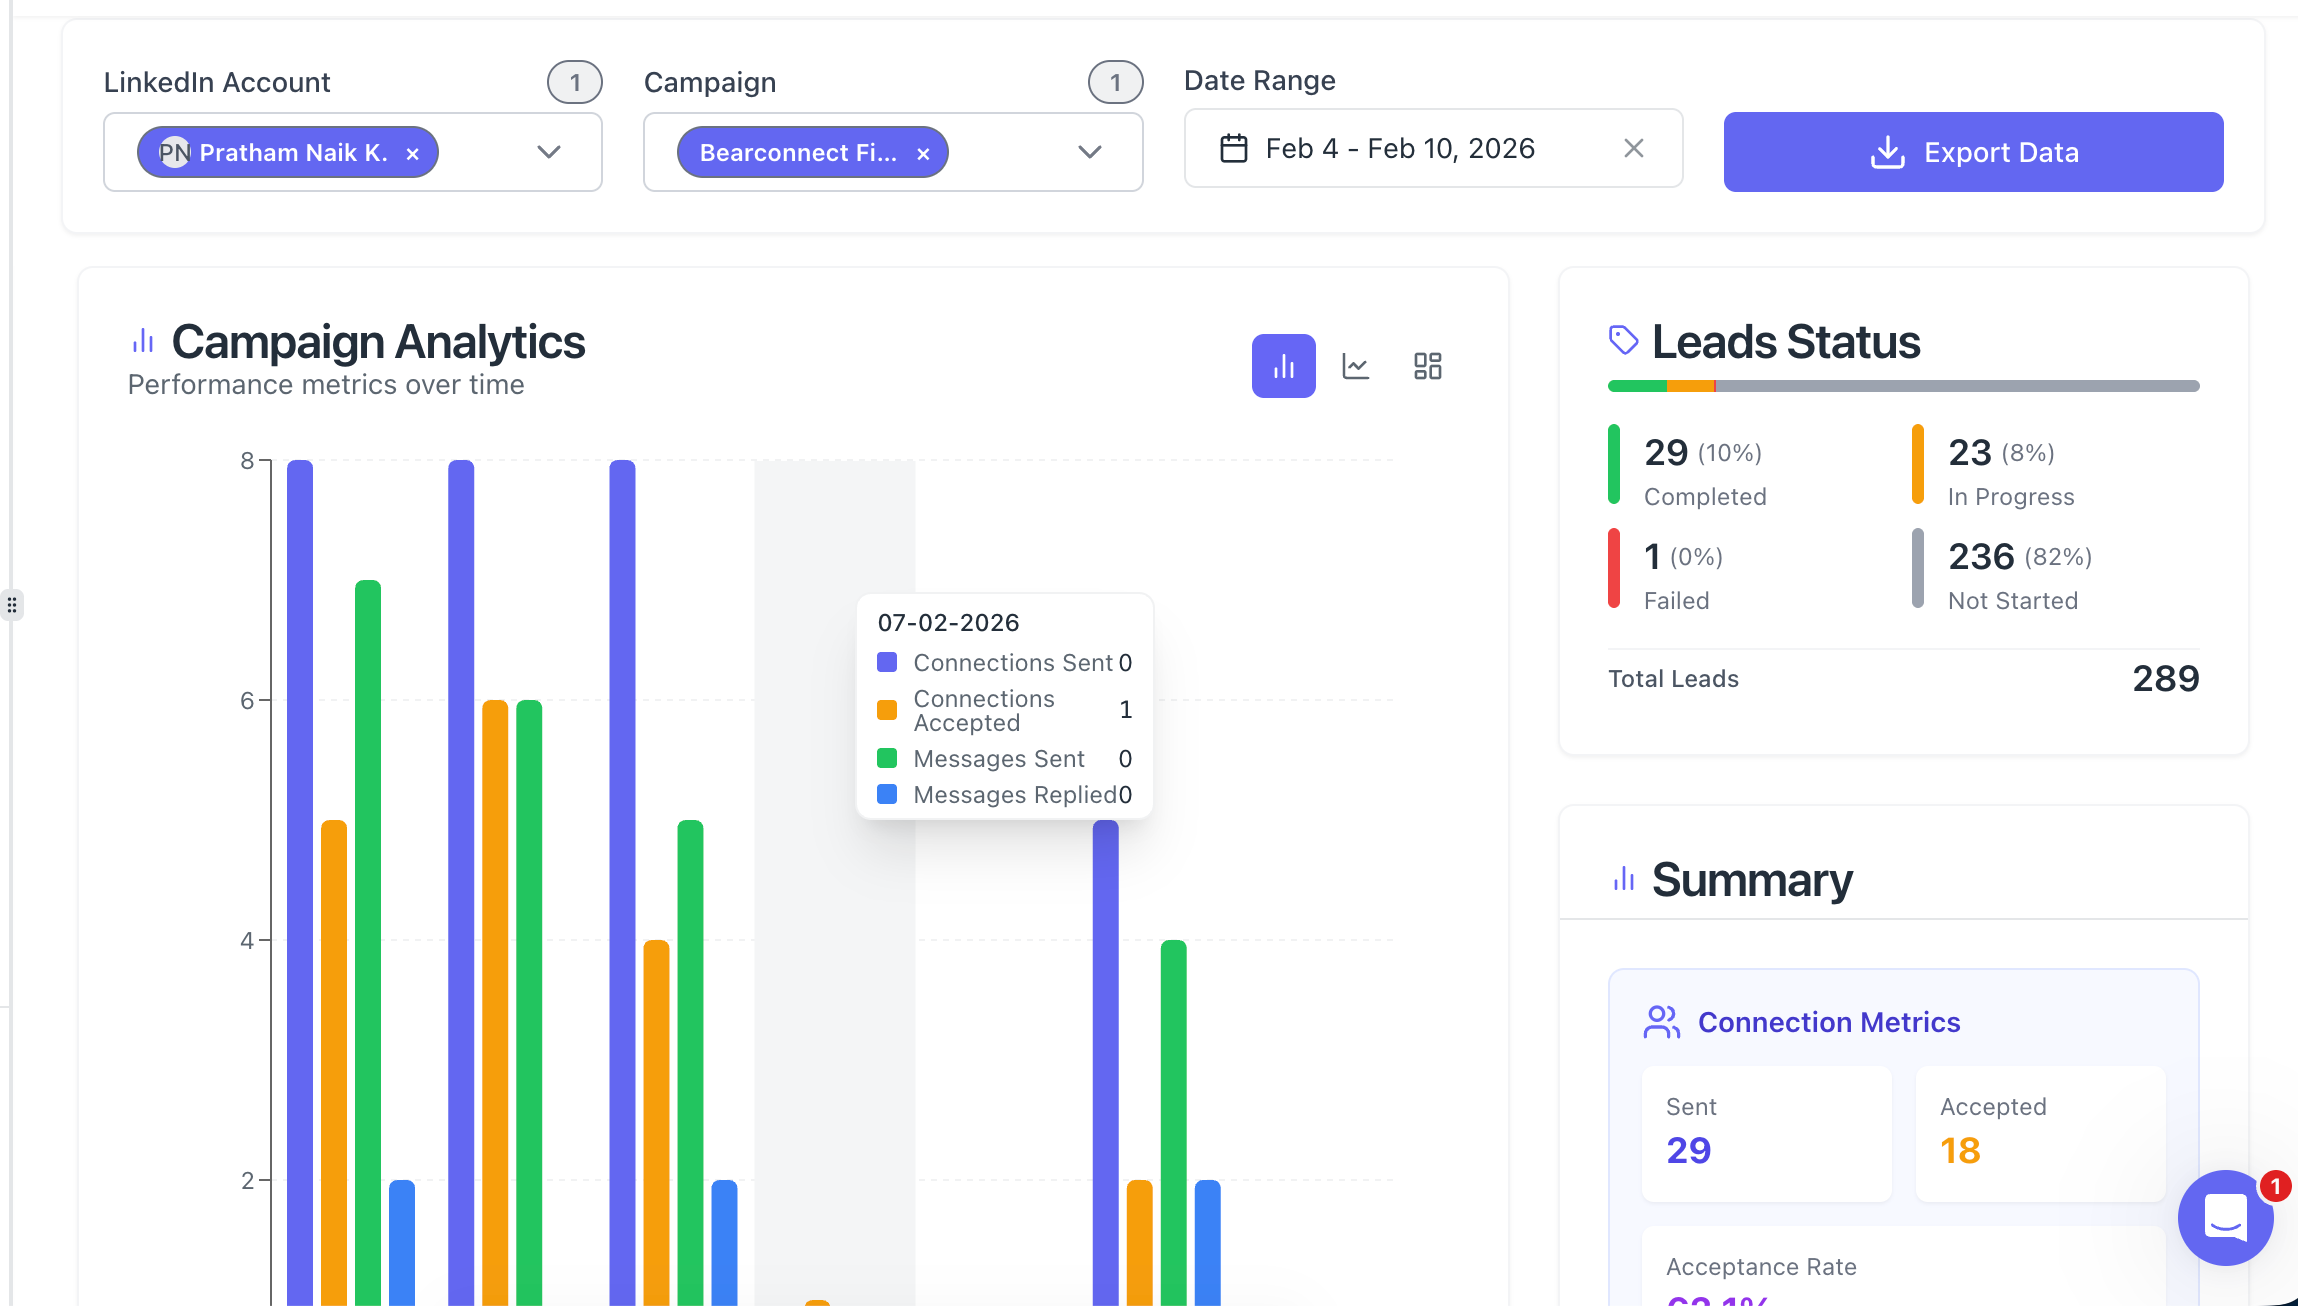Open calendar icon in Date Range
Screen dimensions: 2298x1306
tap(1234, 149)
